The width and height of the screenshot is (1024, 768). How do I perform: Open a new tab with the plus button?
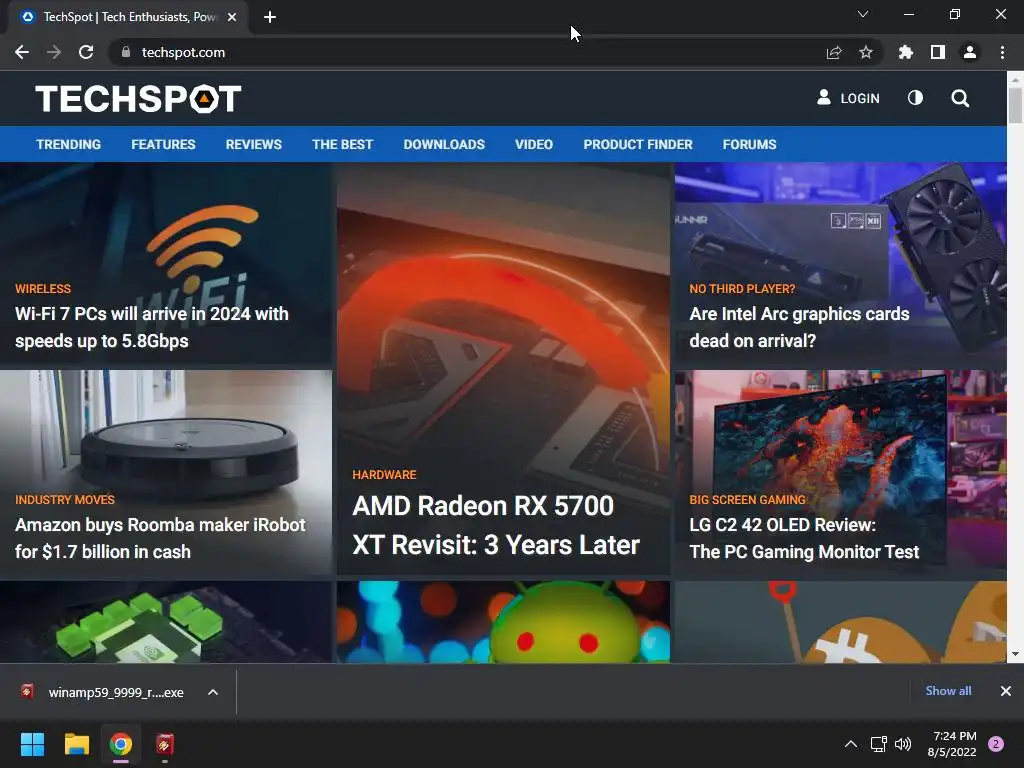click(270, 17)
